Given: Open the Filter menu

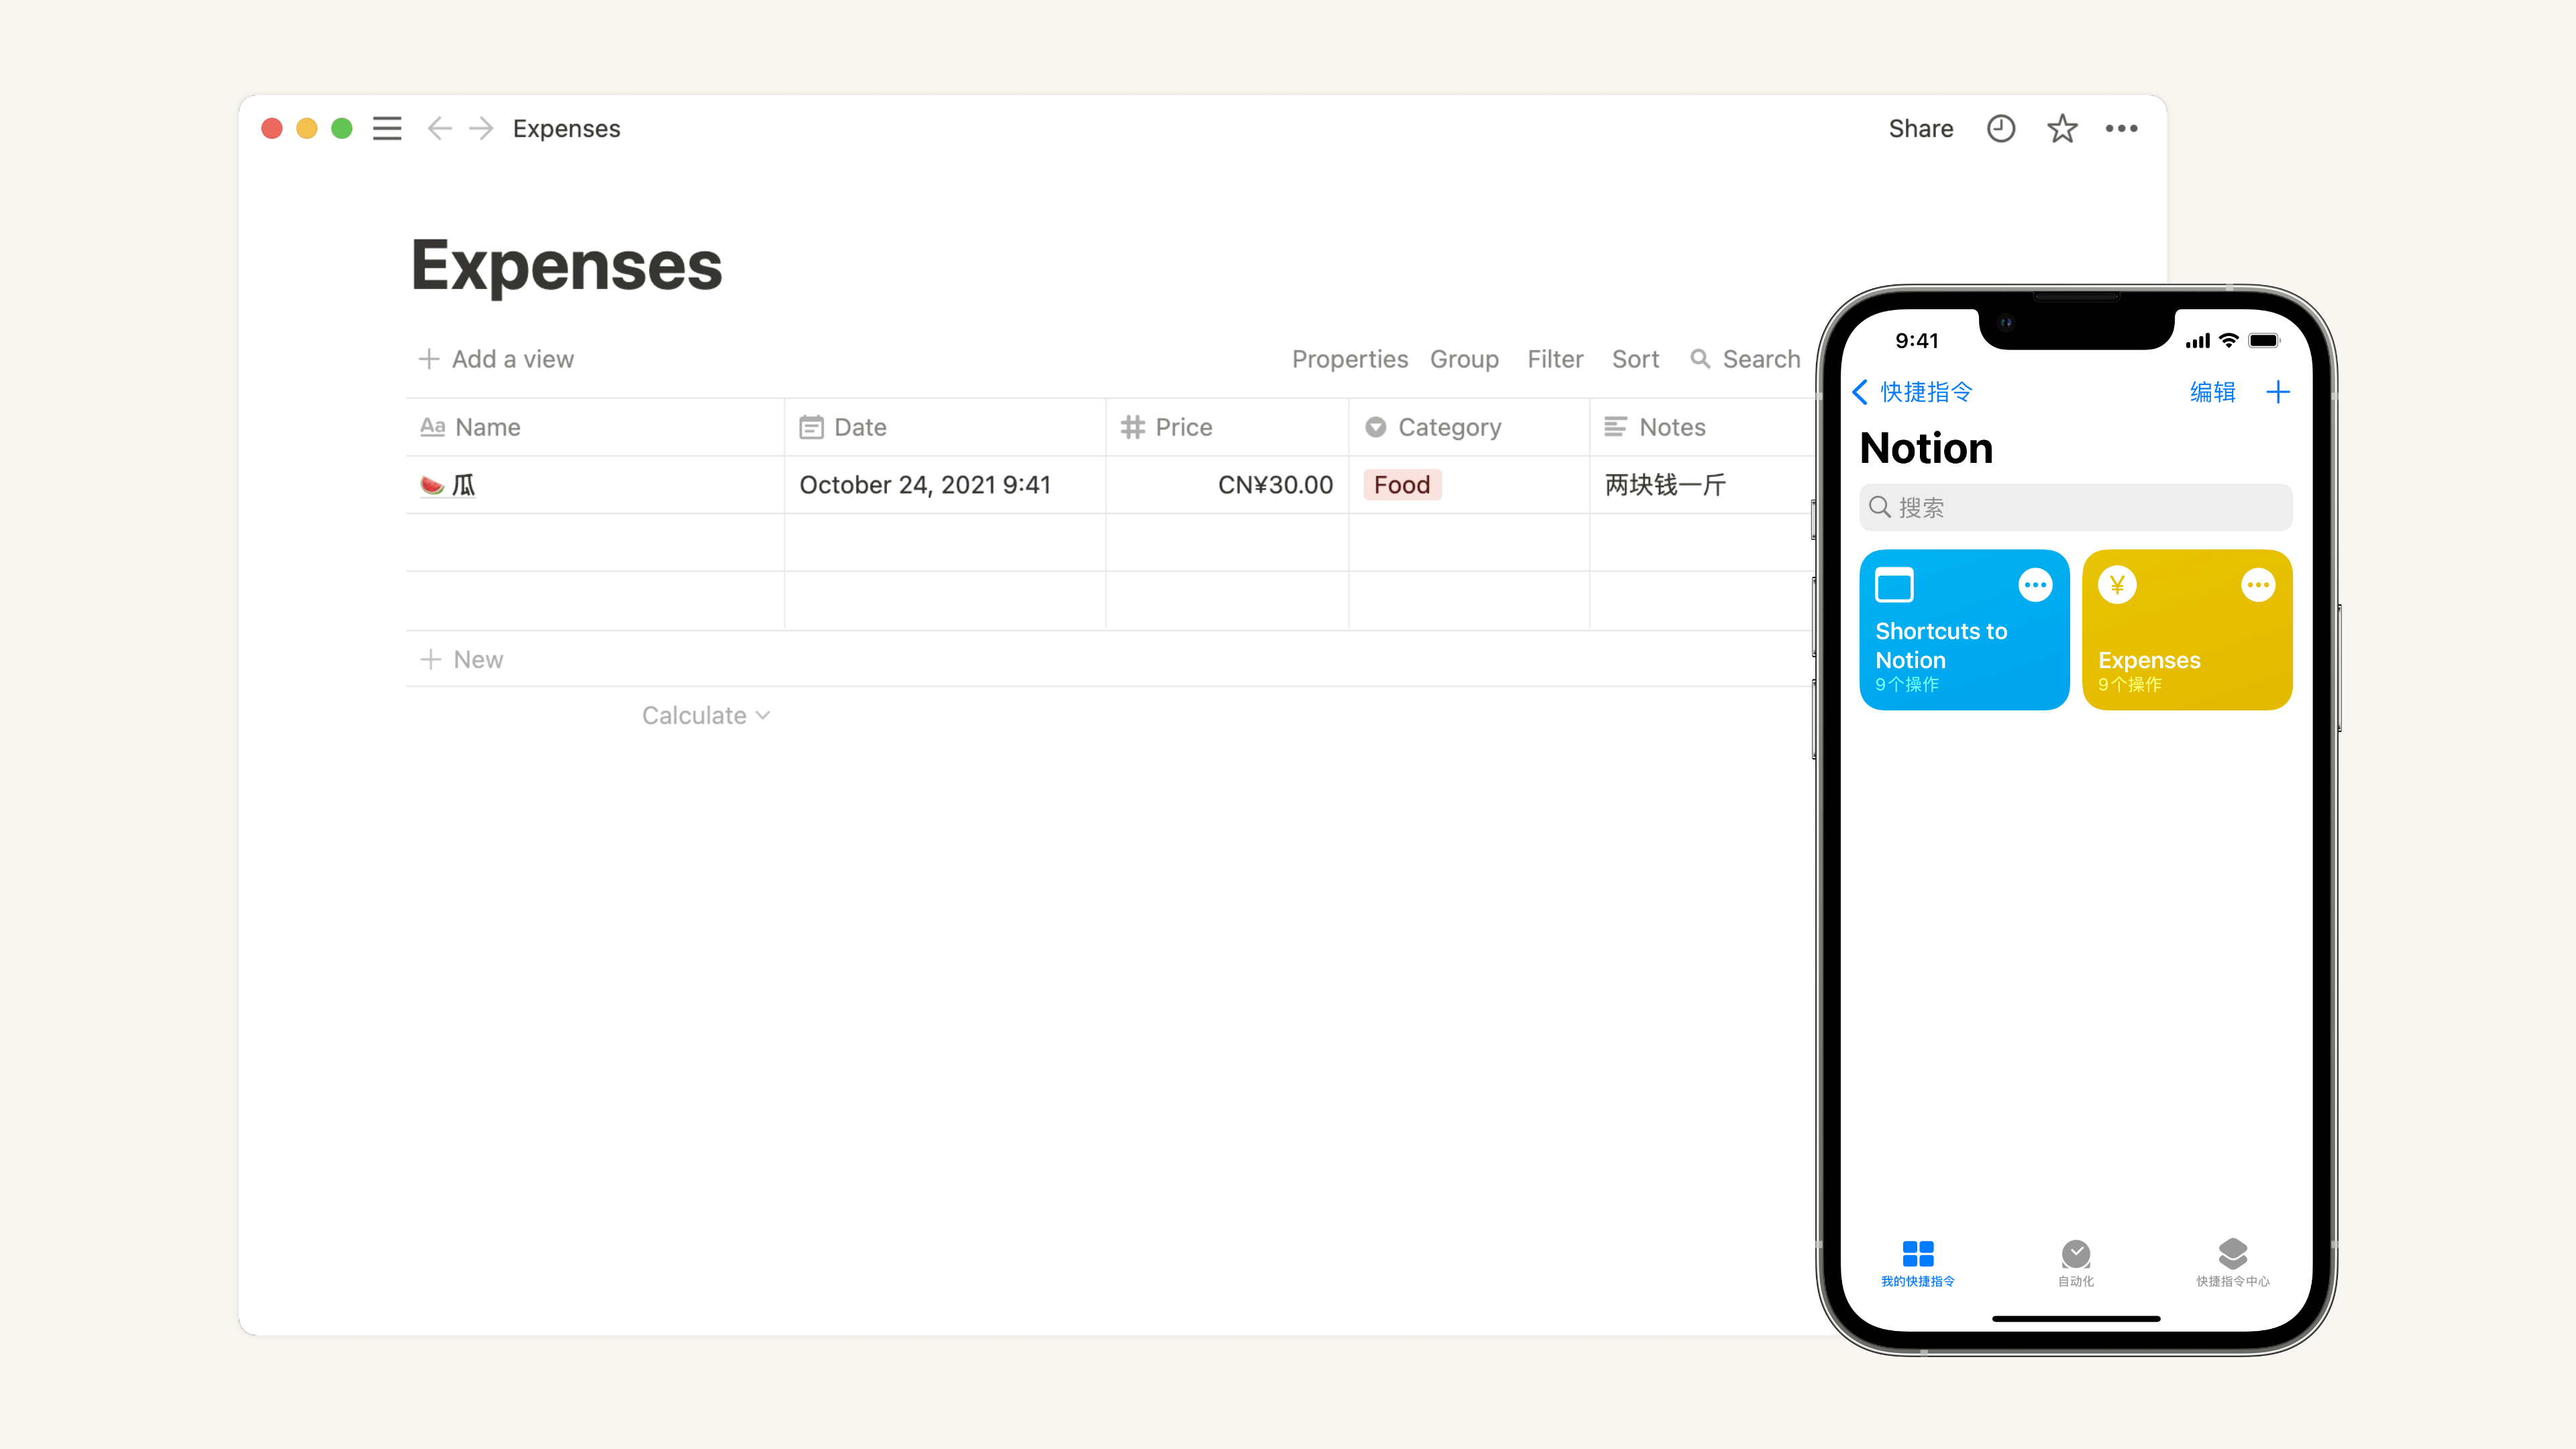Looking at the screenshot, I should (1555, 359).
